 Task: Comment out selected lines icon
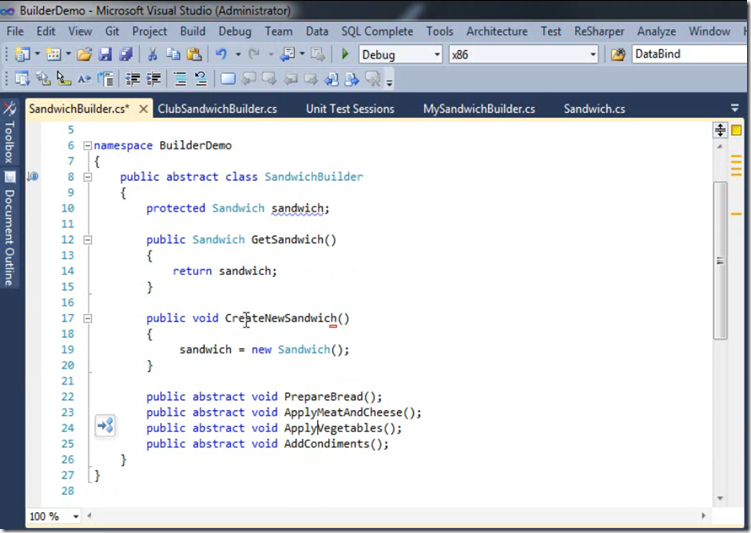[180, 79]
